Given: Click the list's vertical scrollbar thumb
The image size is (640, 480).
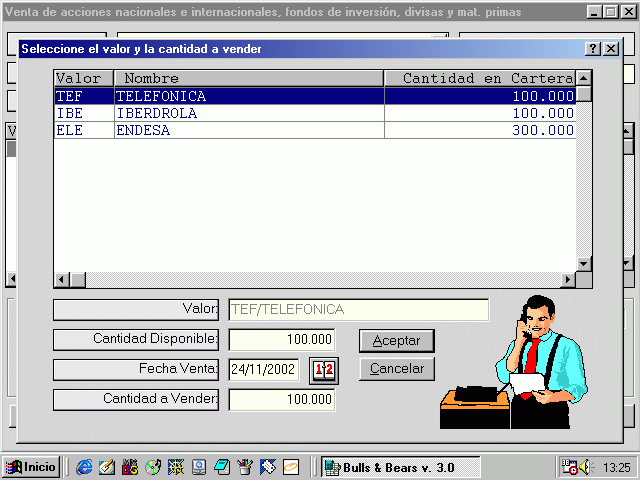Looking at the screenshot, I should coord(584,93).
